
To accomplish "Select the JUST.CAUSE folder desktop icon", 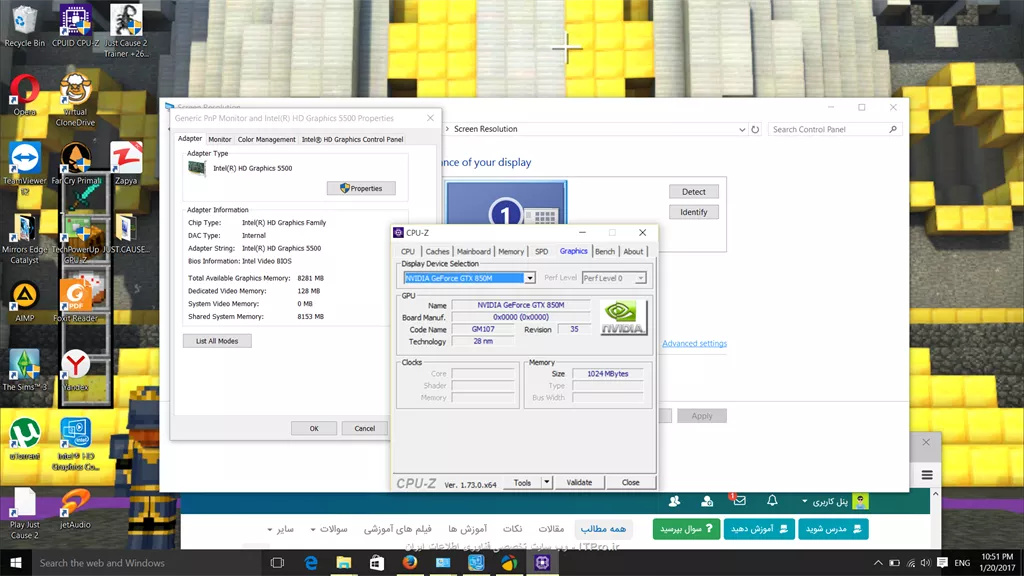I will click(126, 234).
